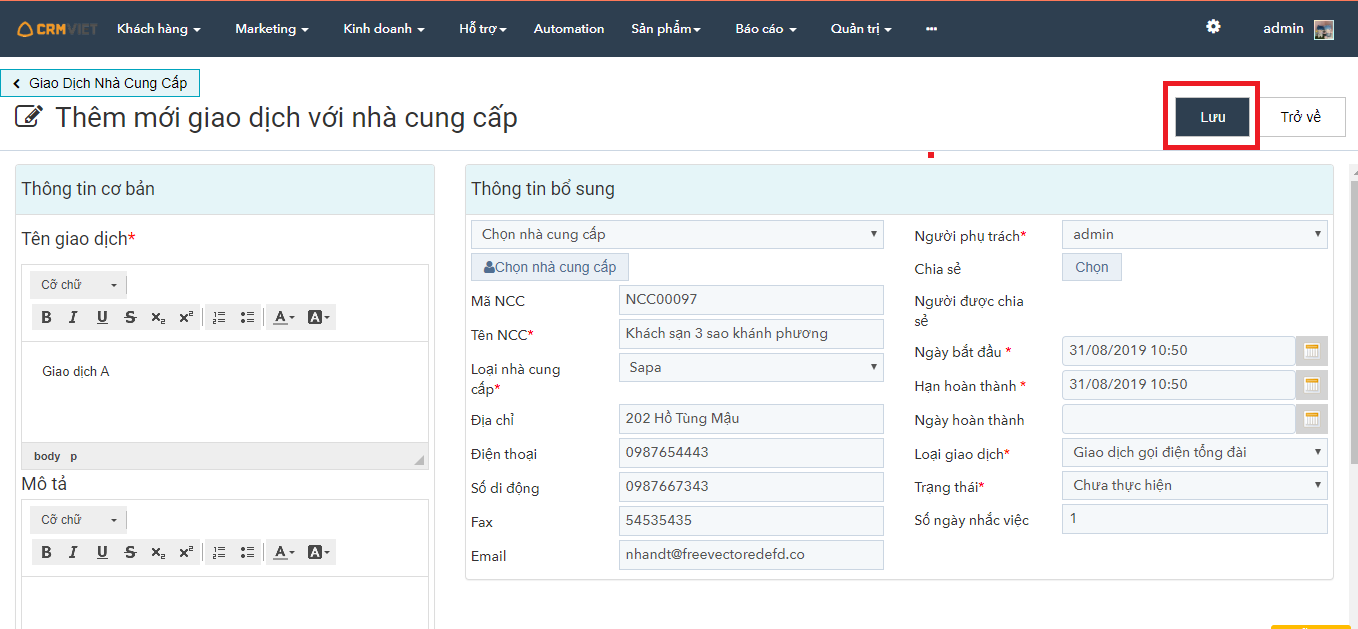The height and width of the screenshot is (629, 1358).
Task: Click Bold in Tên giao dịch editor
Action: 46,317
